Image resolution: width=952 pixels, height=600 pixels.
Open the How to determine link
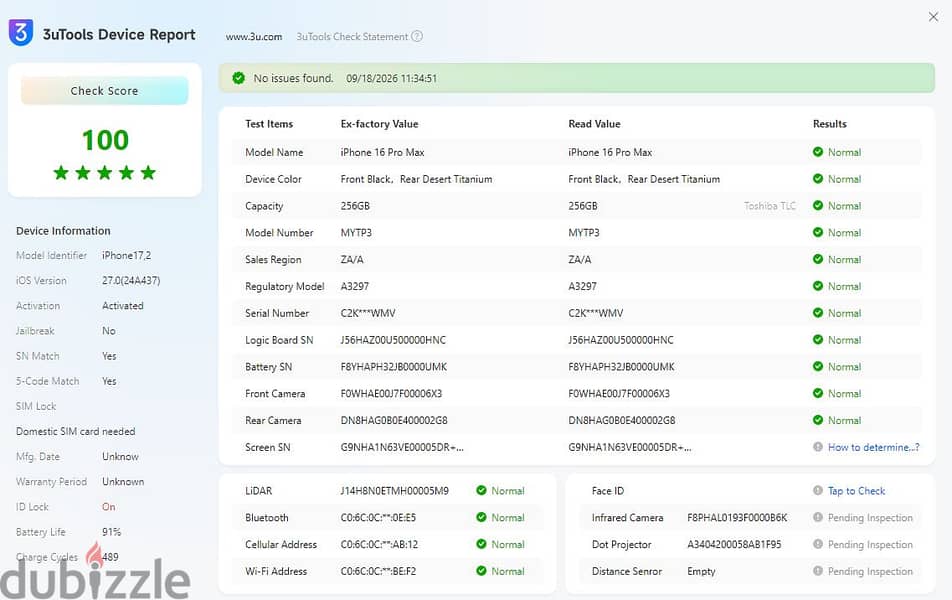874,447
